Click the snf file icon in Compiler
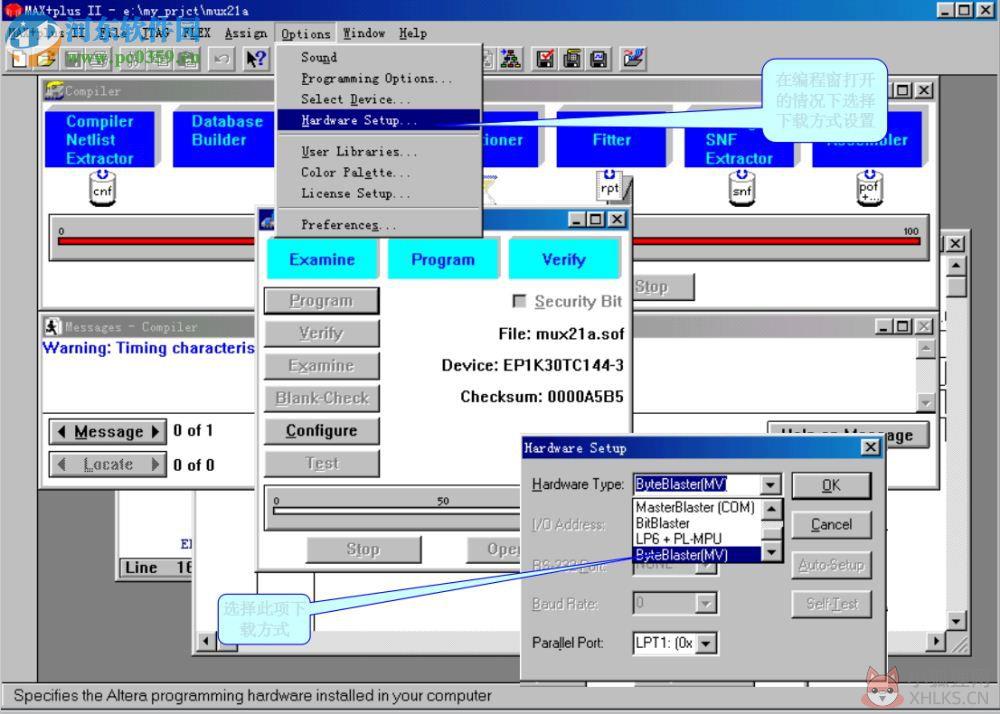 pos(741,189)
